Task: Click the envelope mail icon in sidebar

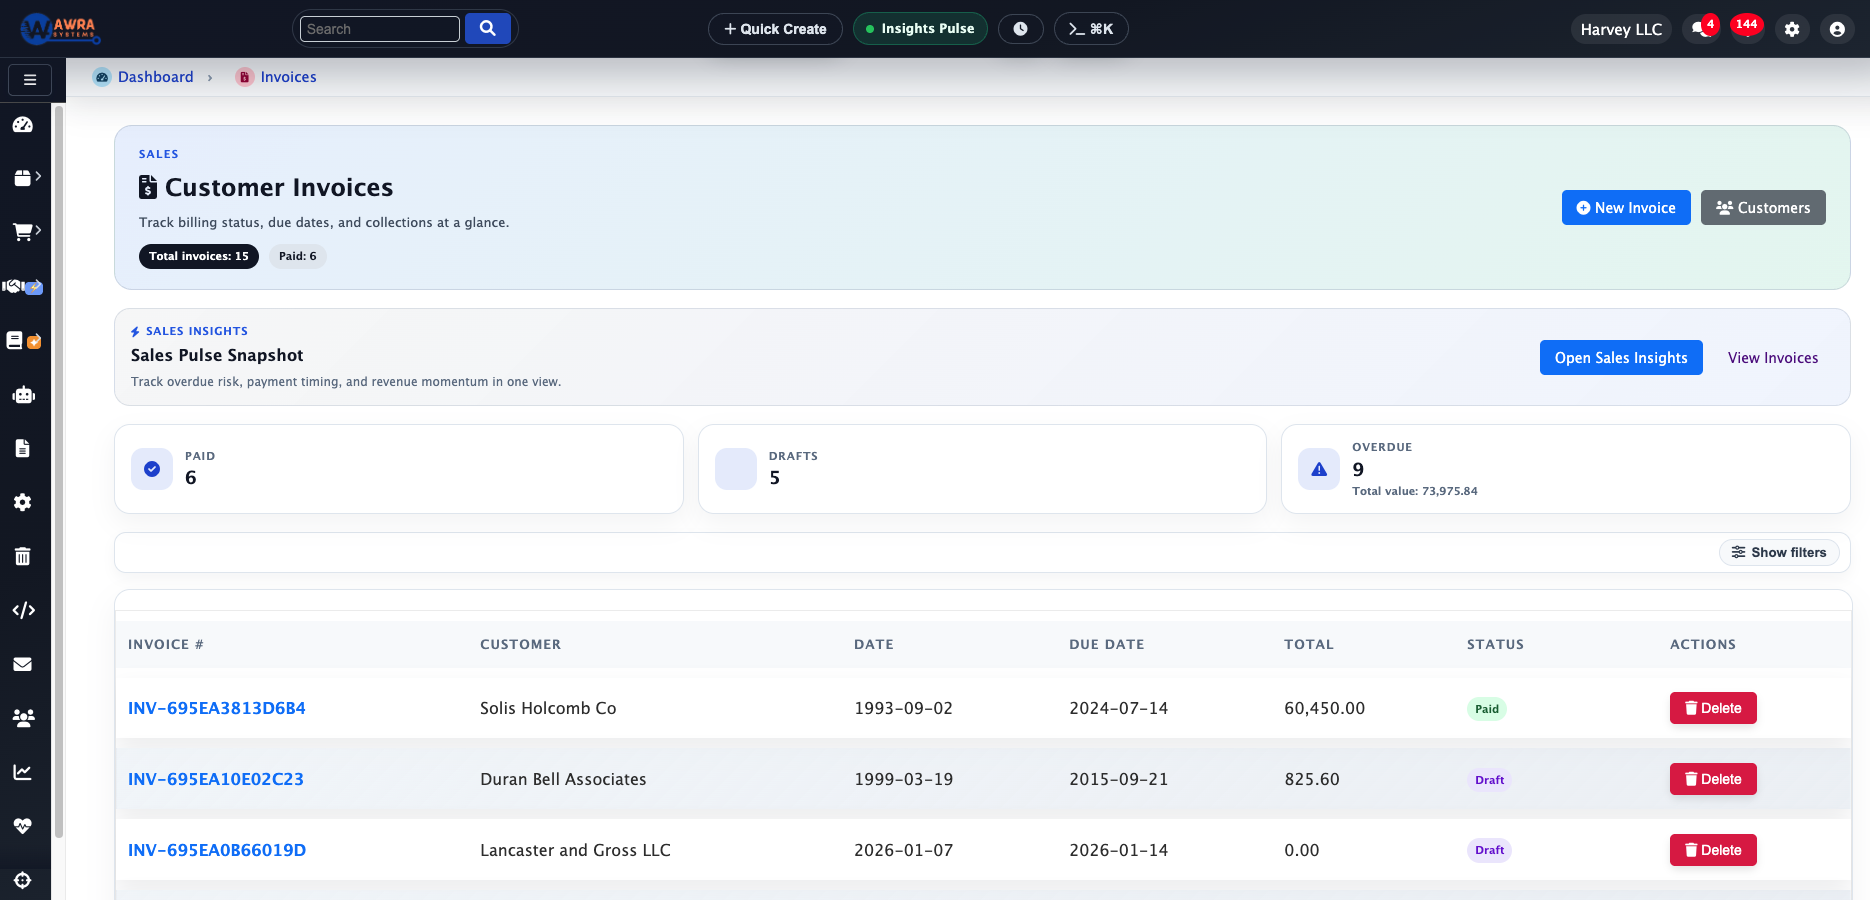Action: point(23,664)
